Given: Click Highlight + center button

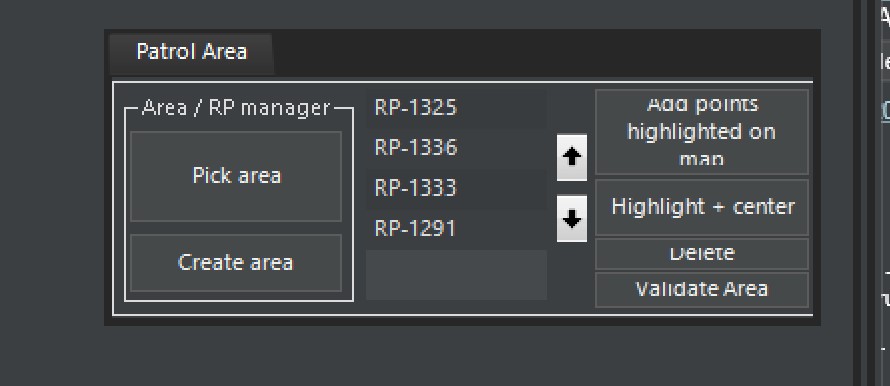Looking at the screenshot, I should pos(702,207).
